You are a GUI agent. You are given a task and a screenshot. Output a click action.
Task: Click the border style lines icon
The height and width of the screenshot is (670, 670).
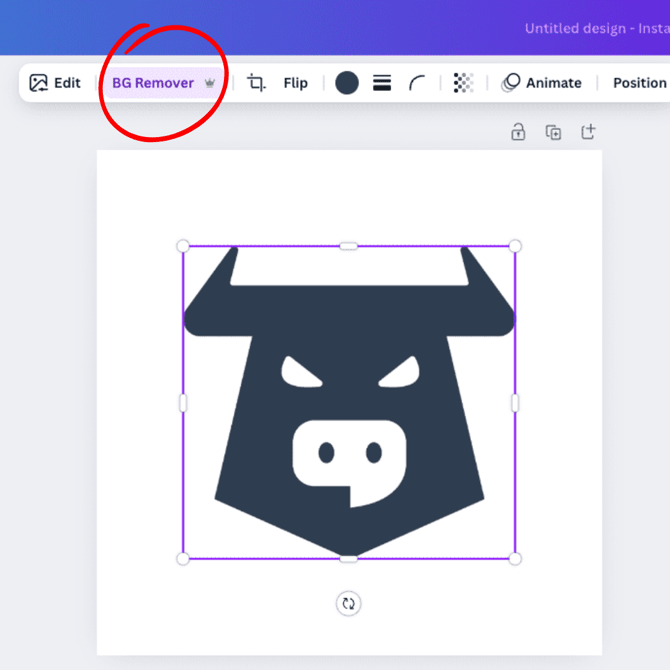(382, 83)
